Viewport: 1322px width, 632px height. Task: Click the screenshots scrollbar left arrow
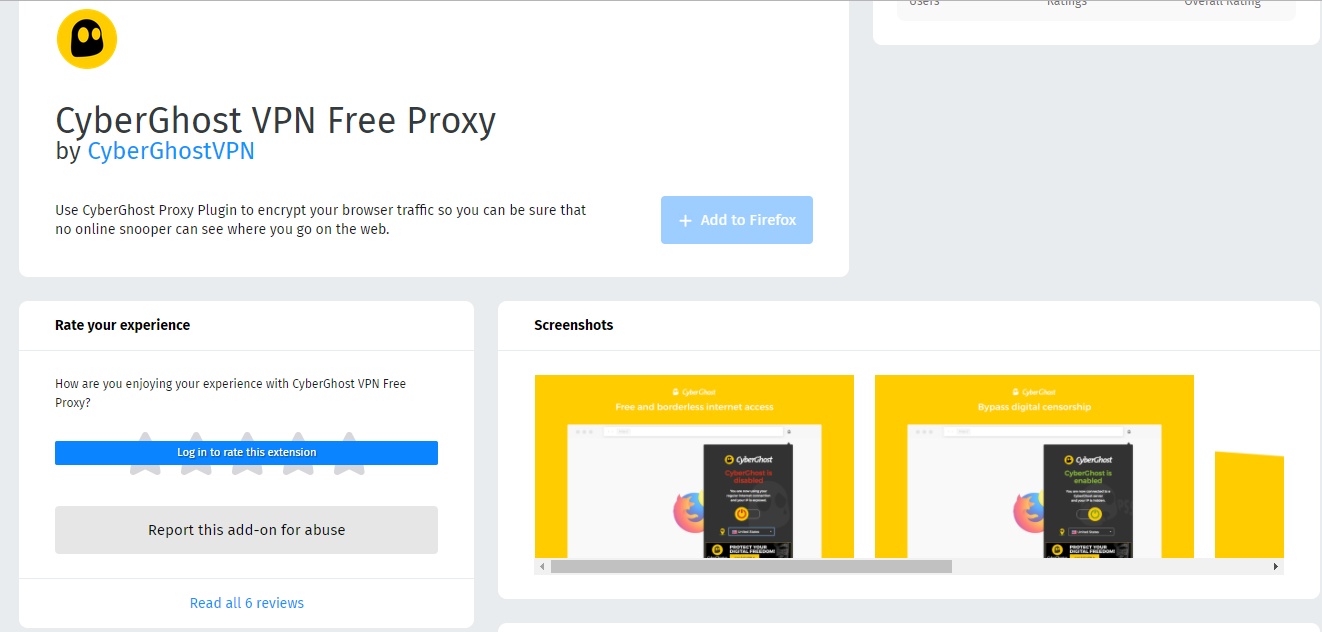pyautogui.click(x=542, y=566)
